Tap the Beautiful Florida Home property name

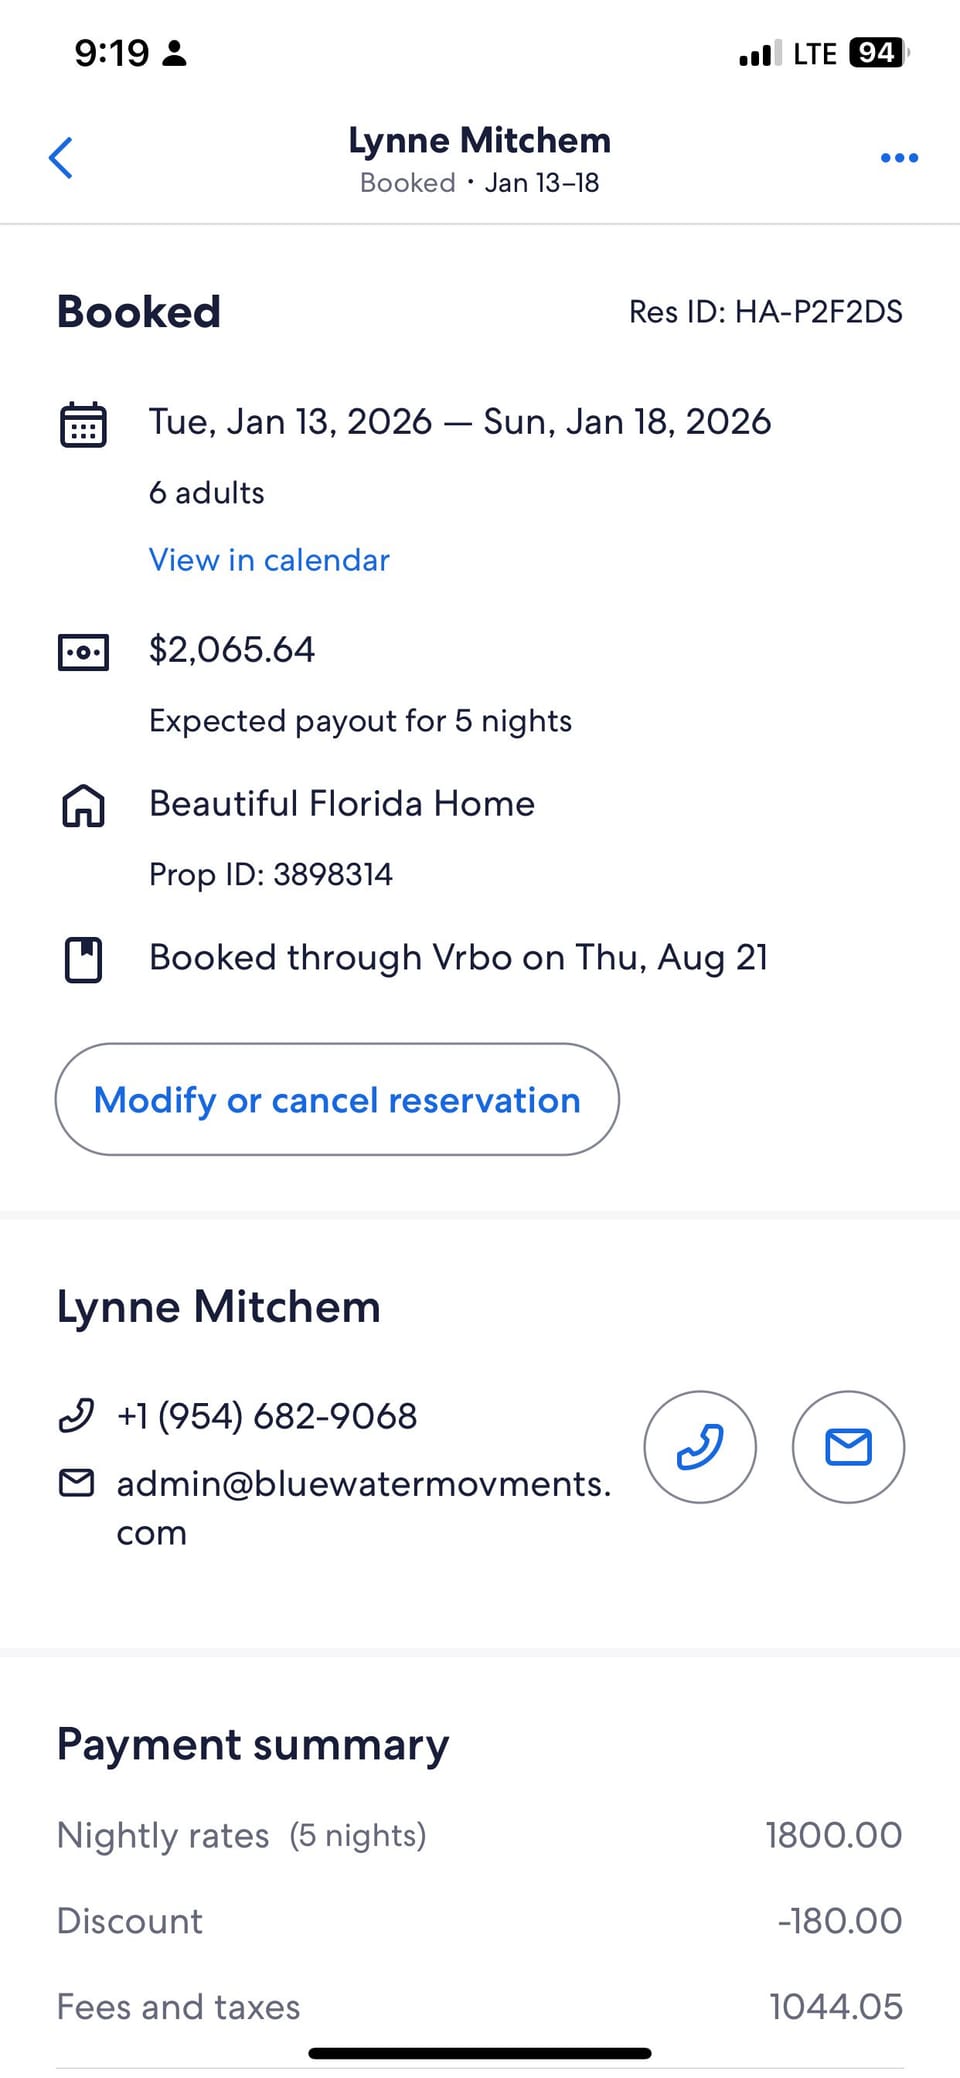click(342, 804)
